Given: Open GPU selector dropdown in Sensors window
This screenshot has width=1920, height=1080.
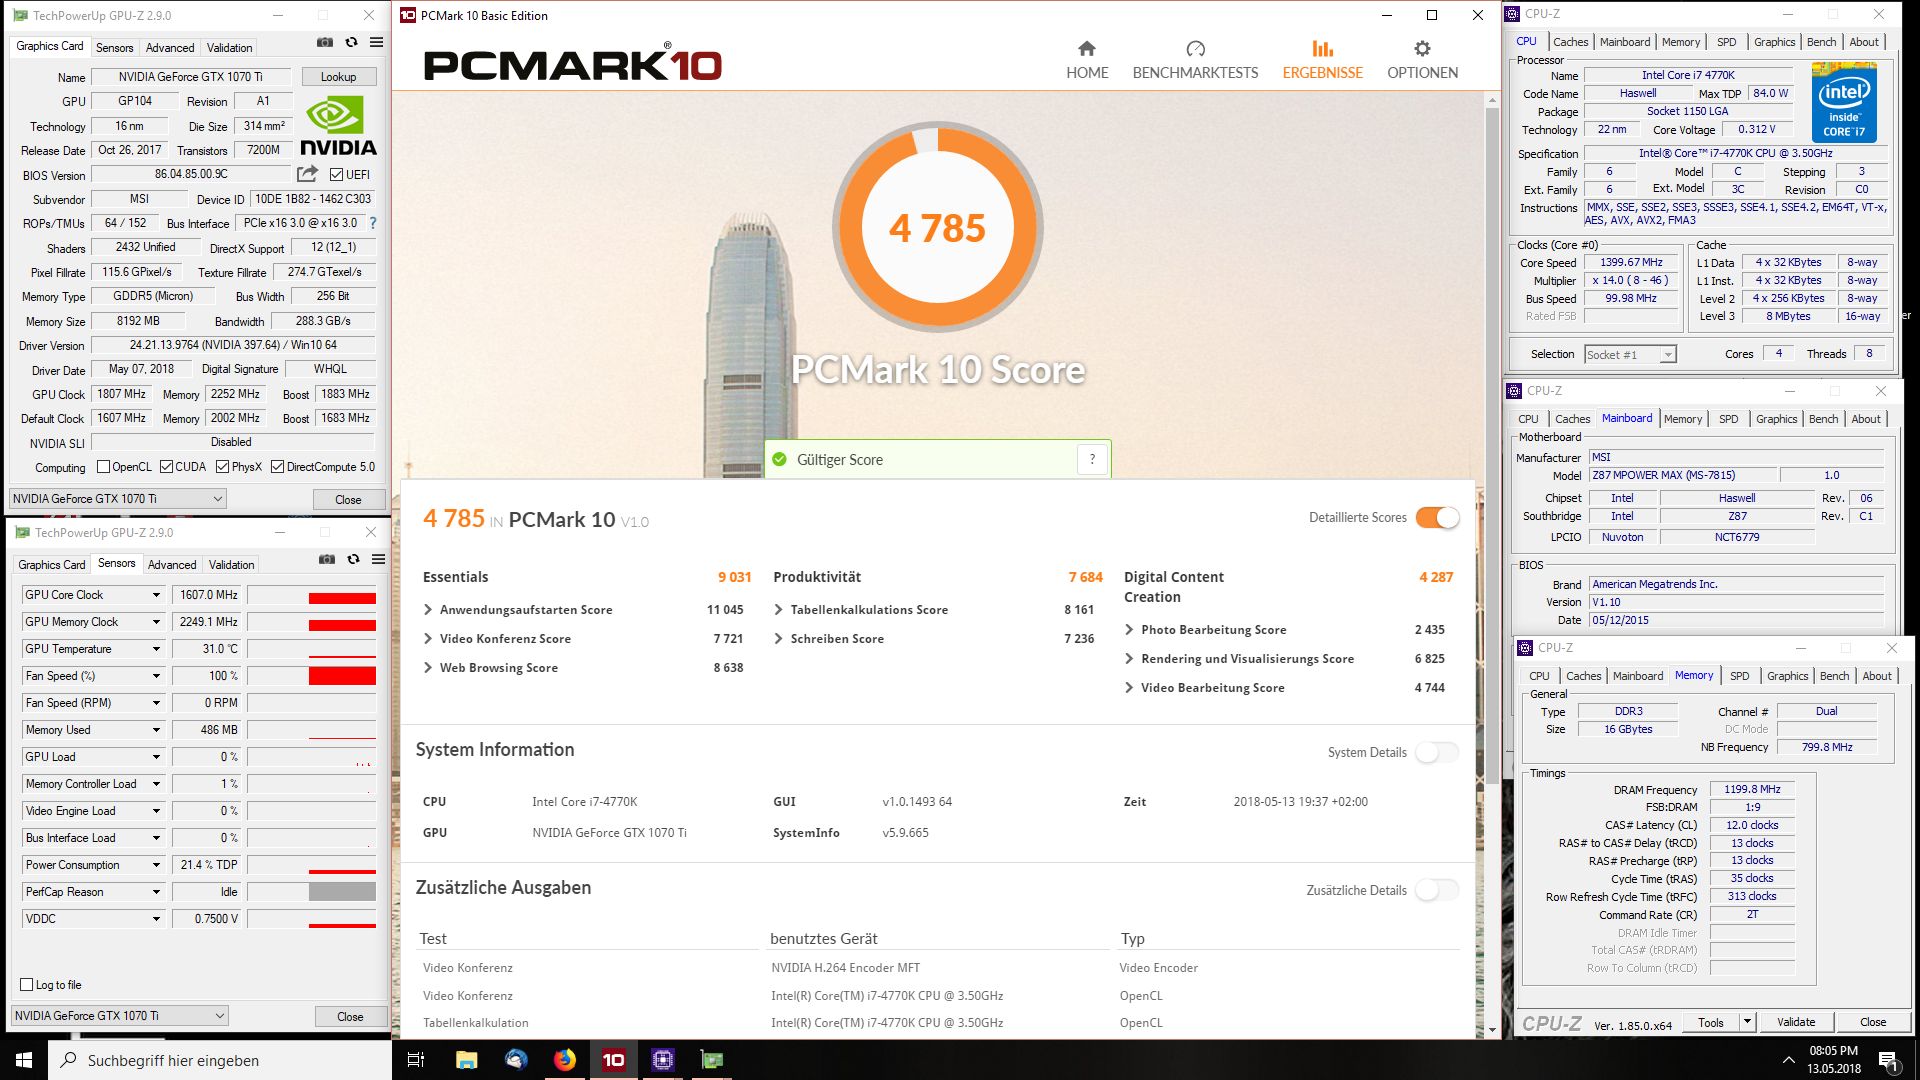Looking at the screenshot, I should [120, 1015].
